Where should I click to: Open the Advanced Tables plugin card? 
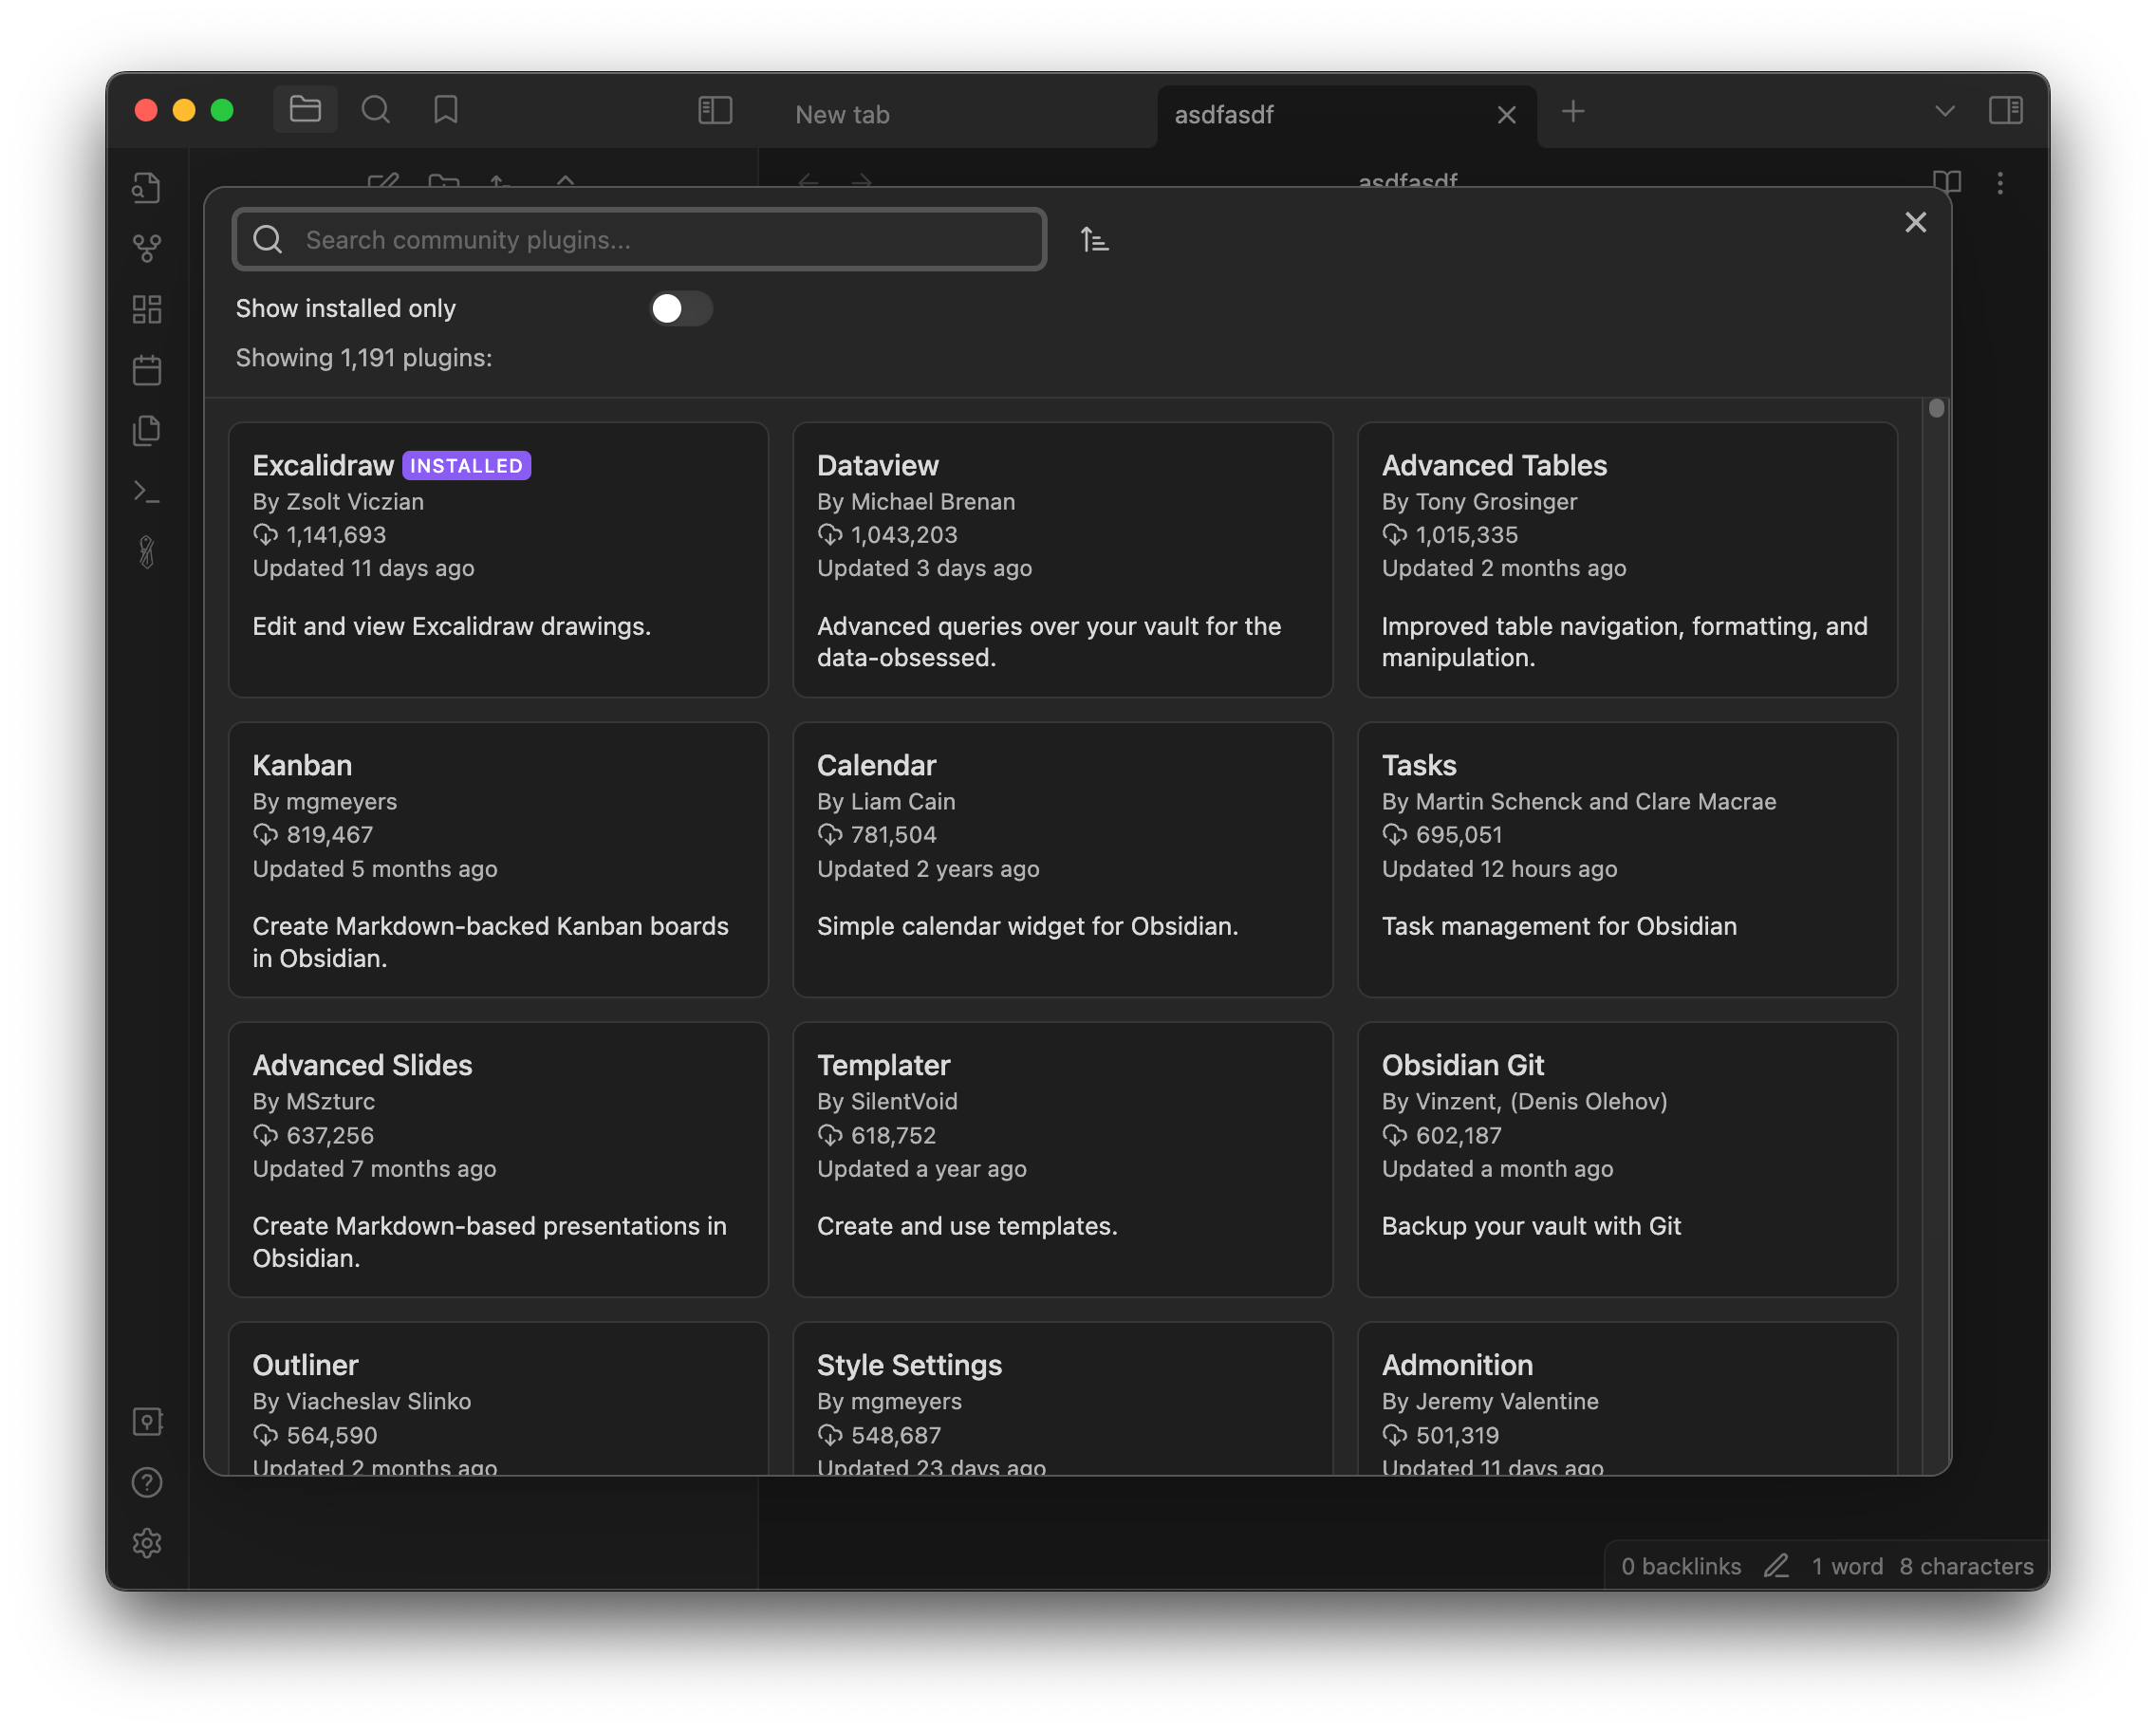tap(1627, 559)
